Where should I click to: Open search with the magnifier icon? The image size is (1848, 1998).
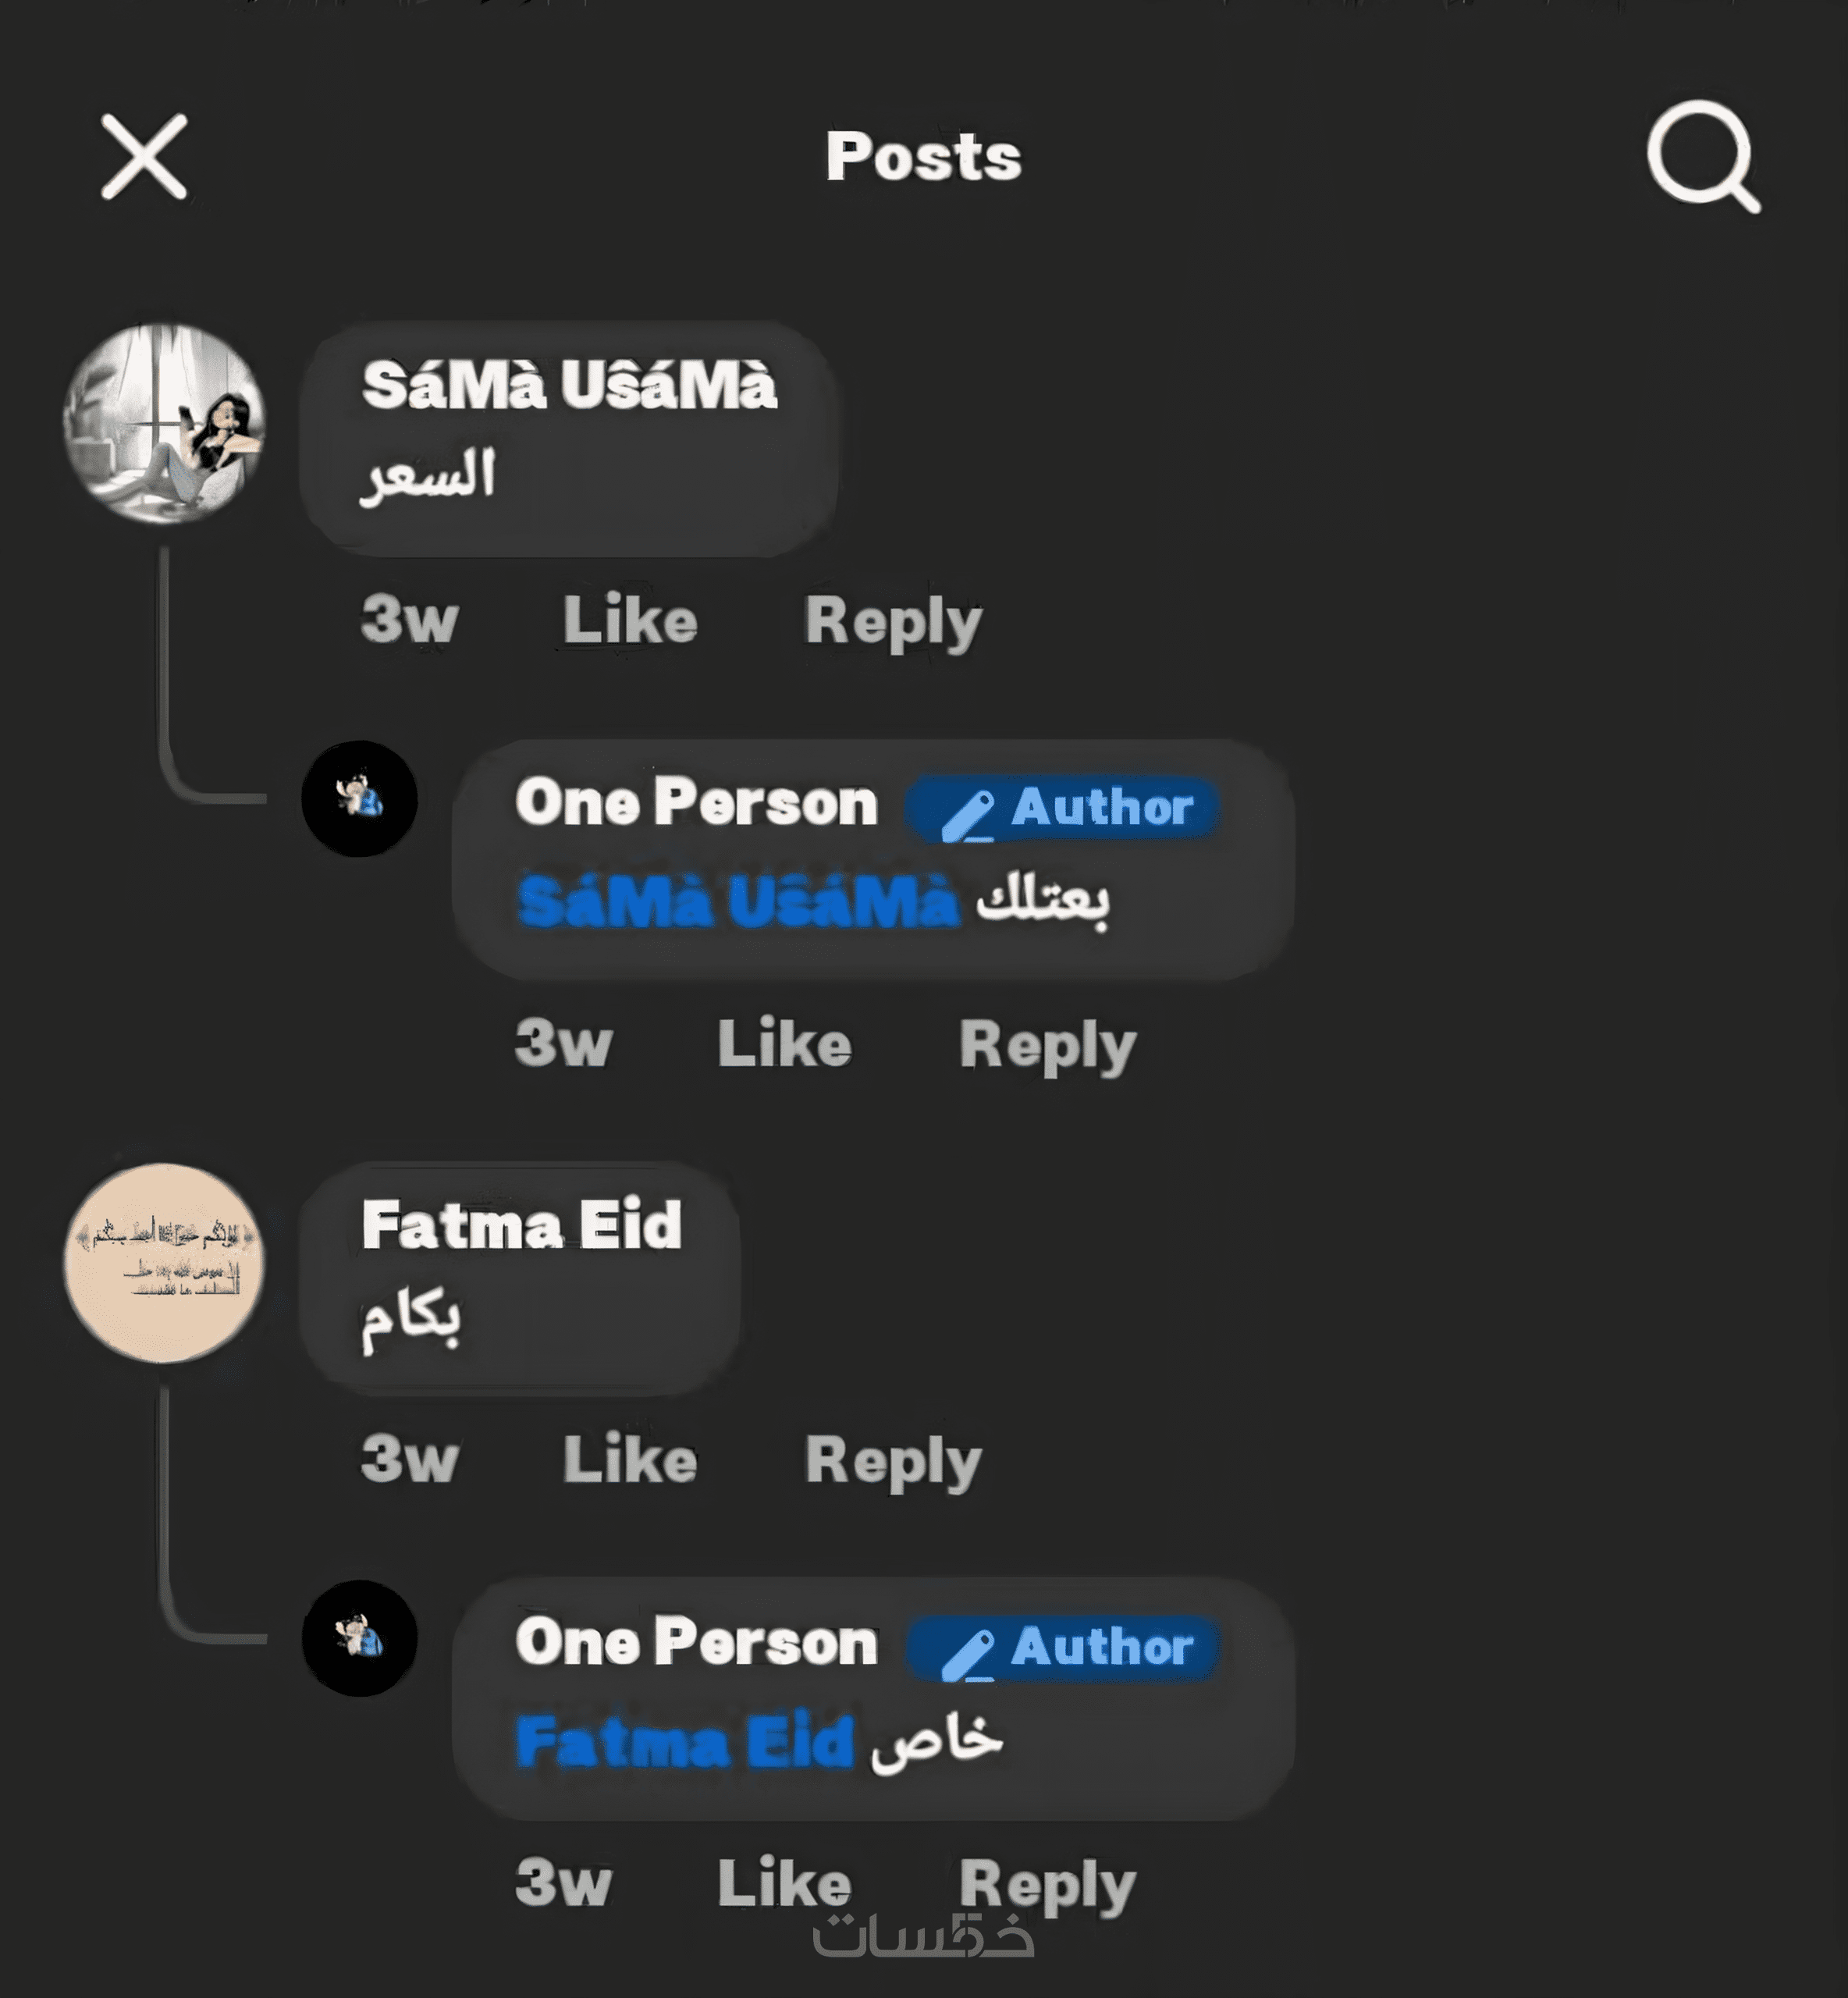coord(1704,157)
